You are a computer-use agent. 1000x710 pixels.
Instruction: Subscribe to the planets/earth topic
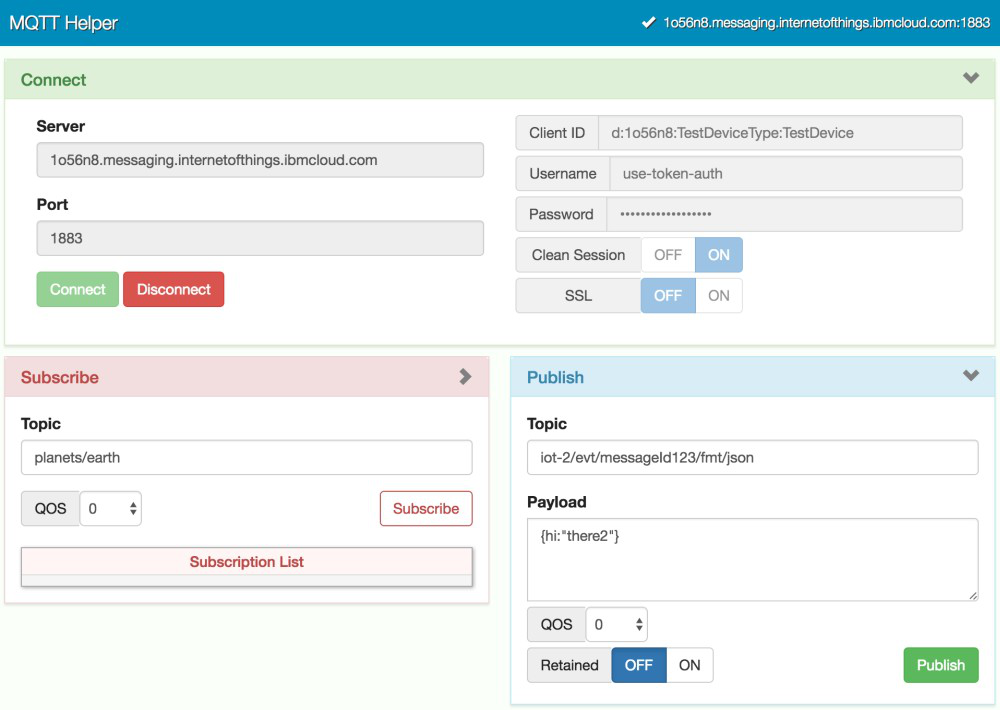[426, 508]
